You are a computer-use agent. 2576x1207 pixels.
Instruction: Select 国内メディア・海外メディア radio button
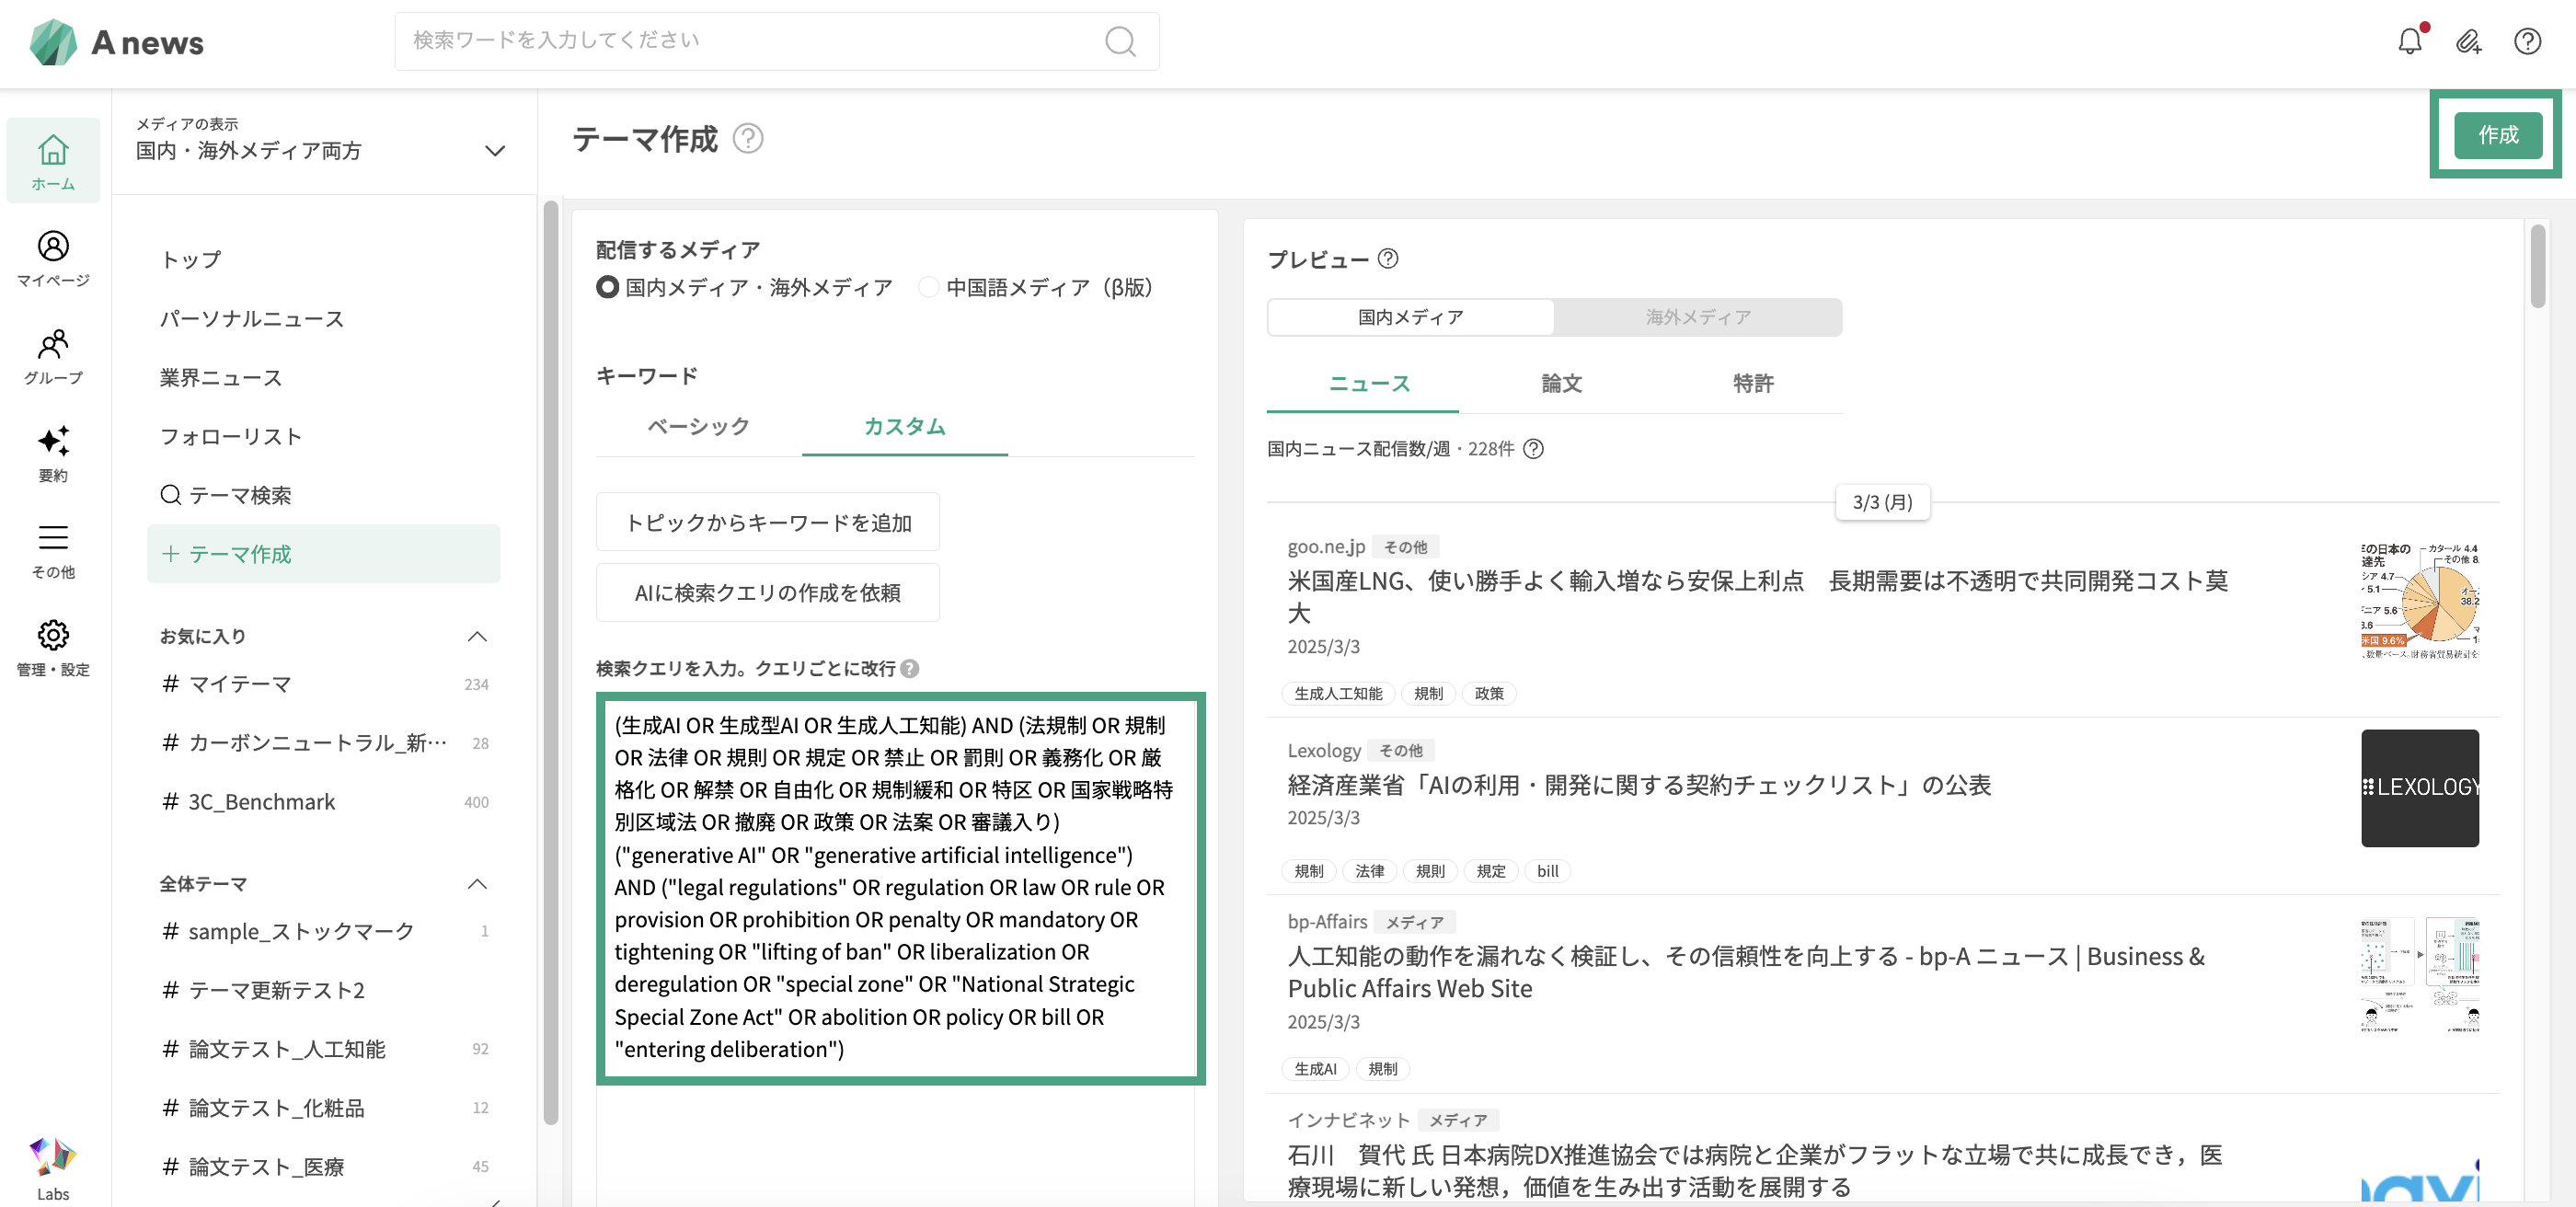coord(607,287)
